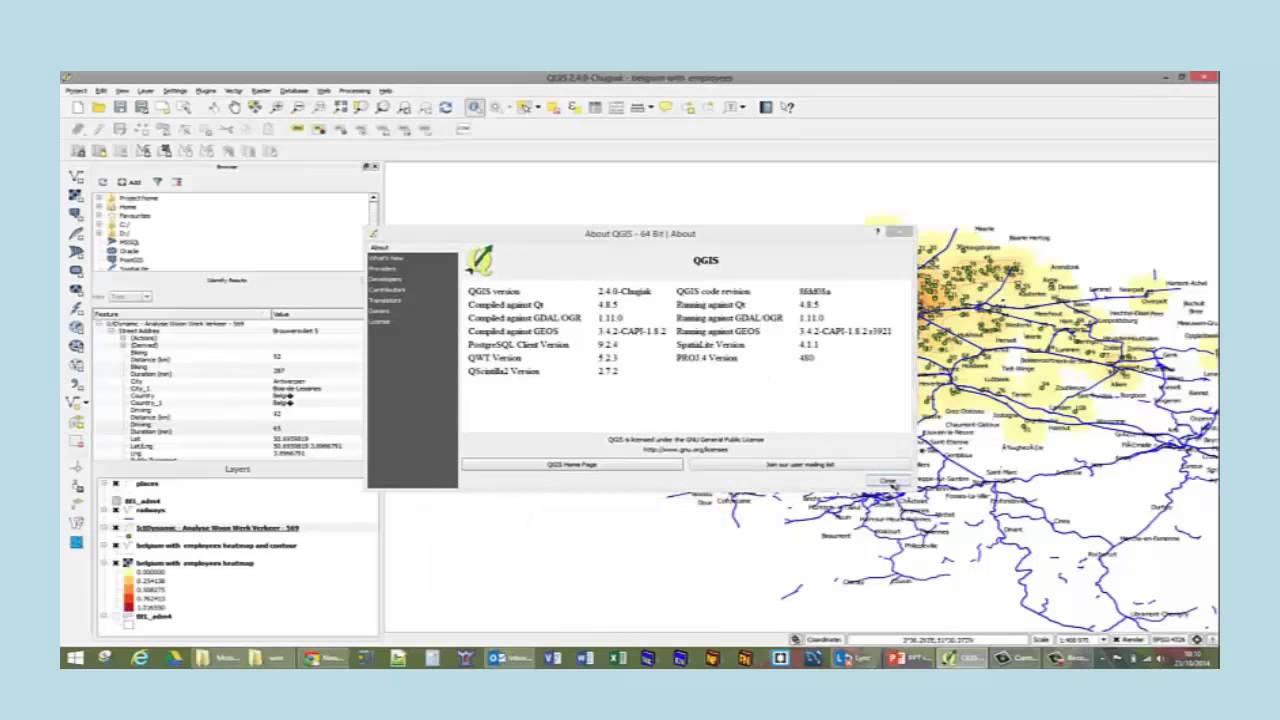The height and width of the screenshot is (720, 1280).
Task: Open Outlook from the taskbar
Action: pyautogui.click(x=510, y=658)
